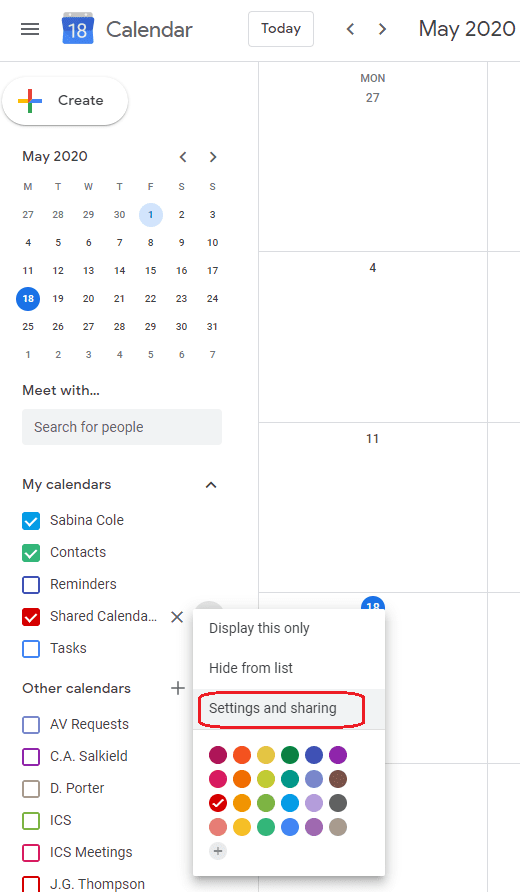Open the main hamburger menu
This screenshot has width=520, height=892.
[x=30, y=29]
